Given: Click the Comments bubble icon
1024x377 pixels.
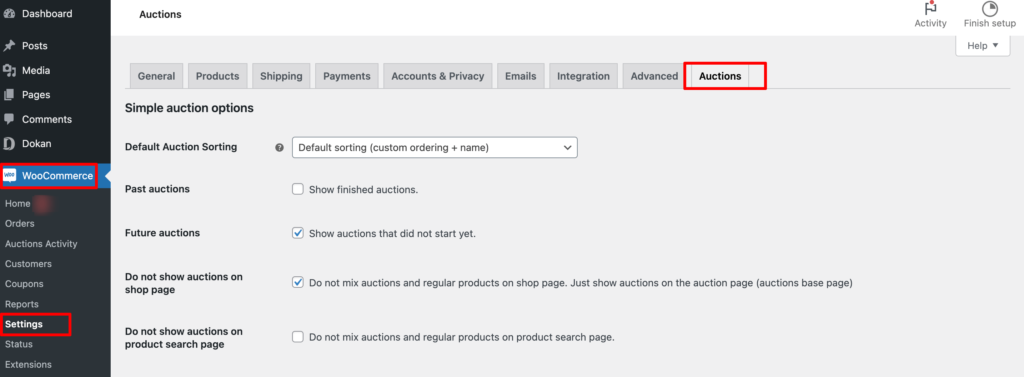Looking at the screenshot, I should click(9, 120).
